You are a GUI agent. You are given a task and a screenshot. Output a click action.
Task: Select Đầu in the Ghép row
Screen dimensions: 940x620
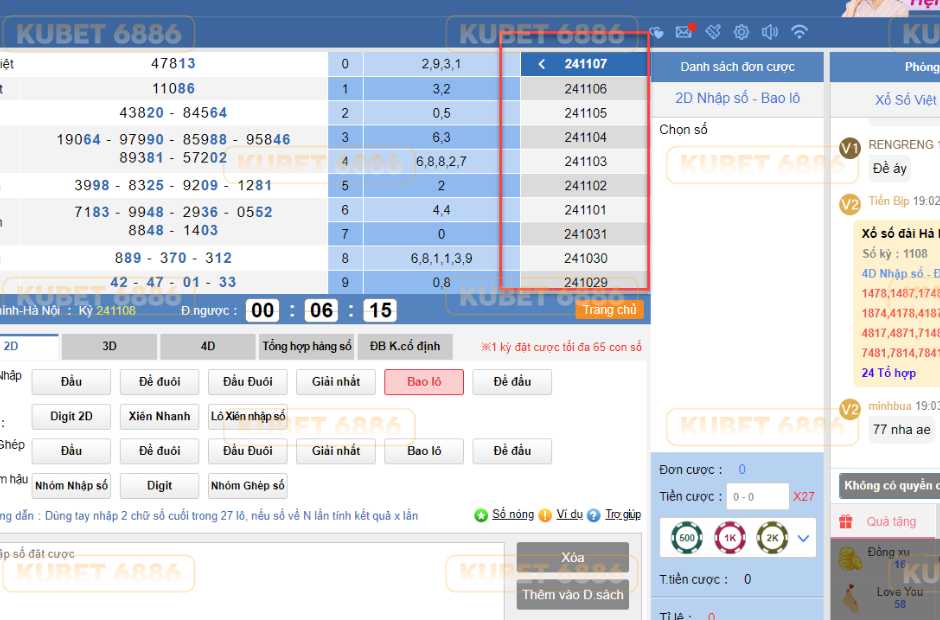[71, 451]
